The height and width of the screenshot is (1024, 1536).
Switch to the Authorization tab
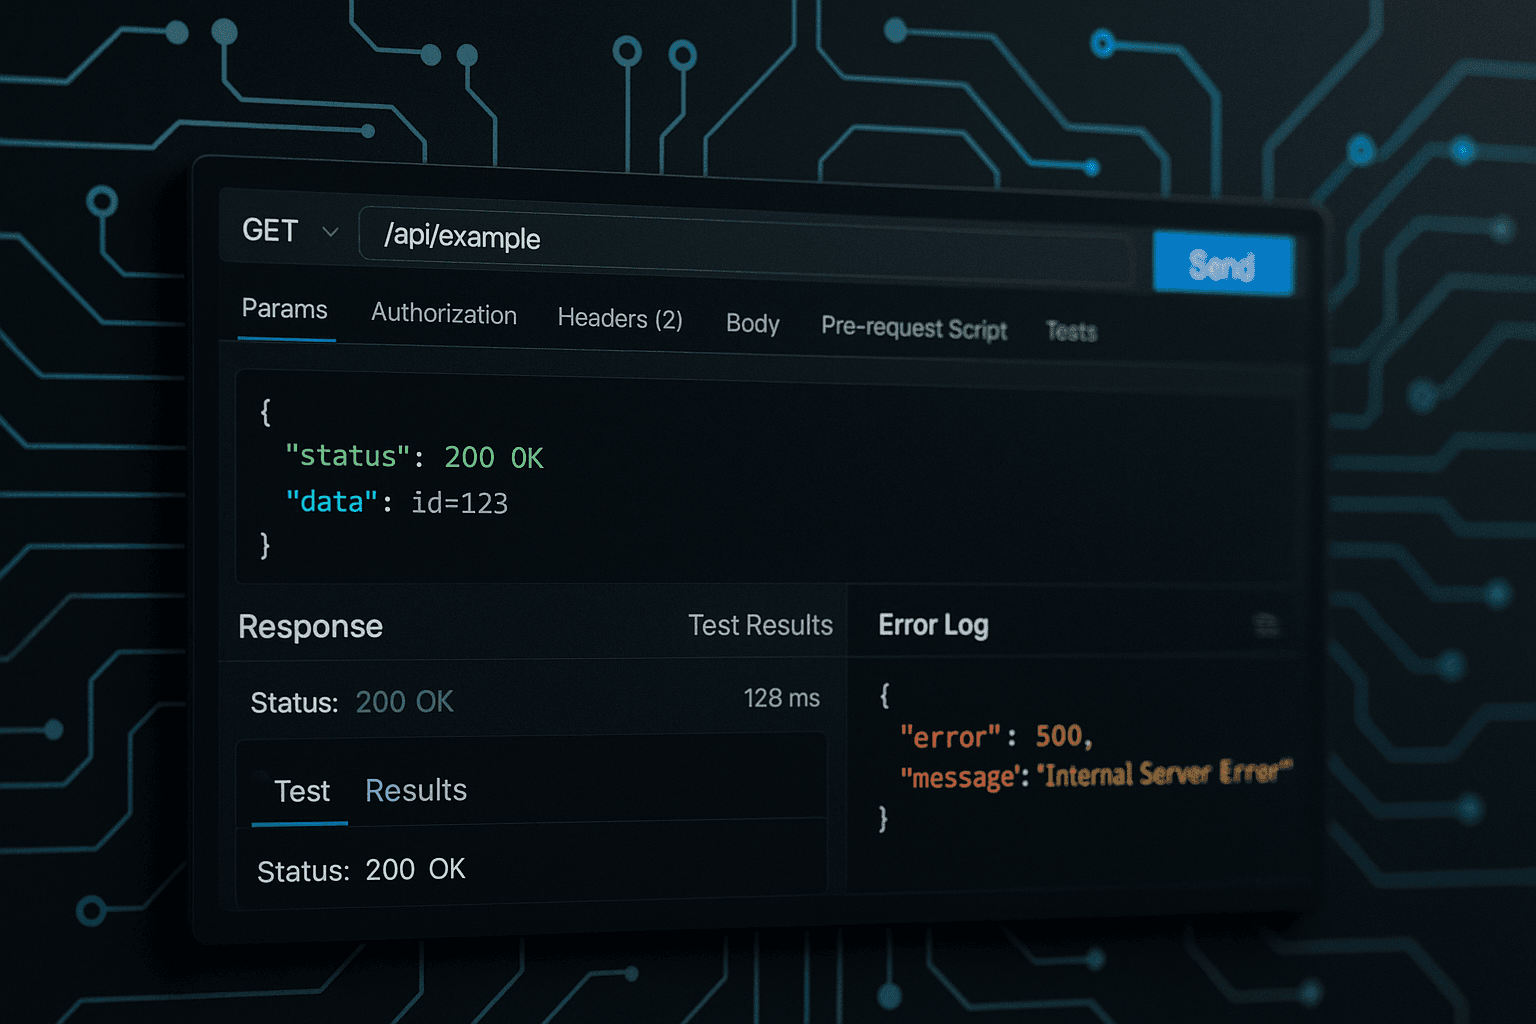click(443, 314)
